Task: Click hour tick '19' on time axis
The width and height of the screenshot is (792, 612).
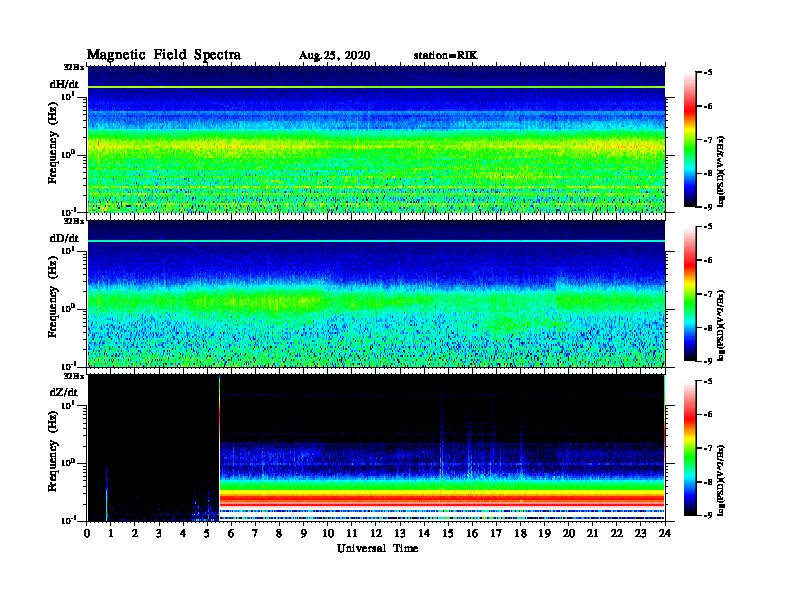Action: [x=544, y=533]
